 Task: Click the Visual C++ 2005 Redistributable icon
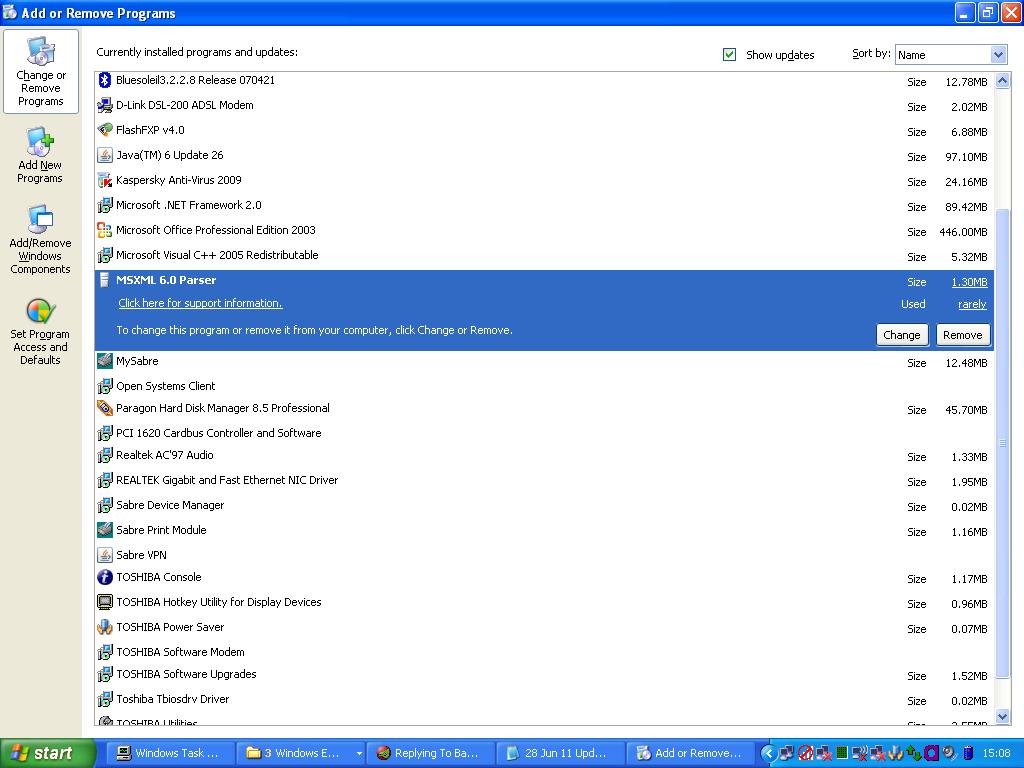point(104,255)
